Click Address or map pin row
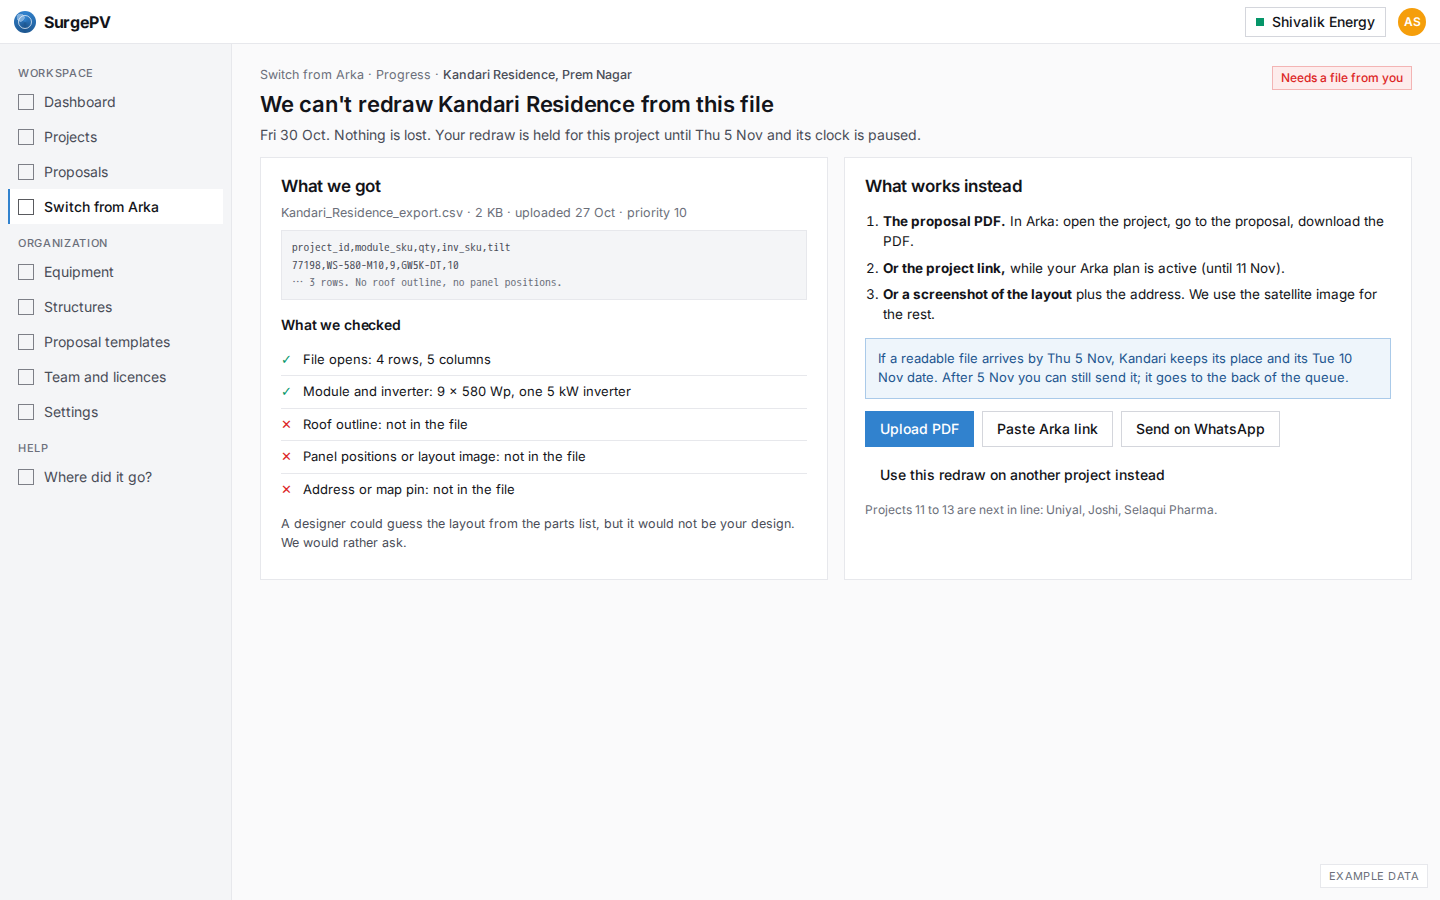Image resolution: width=1440 pixels, height=900 pixels. point(544,489)
